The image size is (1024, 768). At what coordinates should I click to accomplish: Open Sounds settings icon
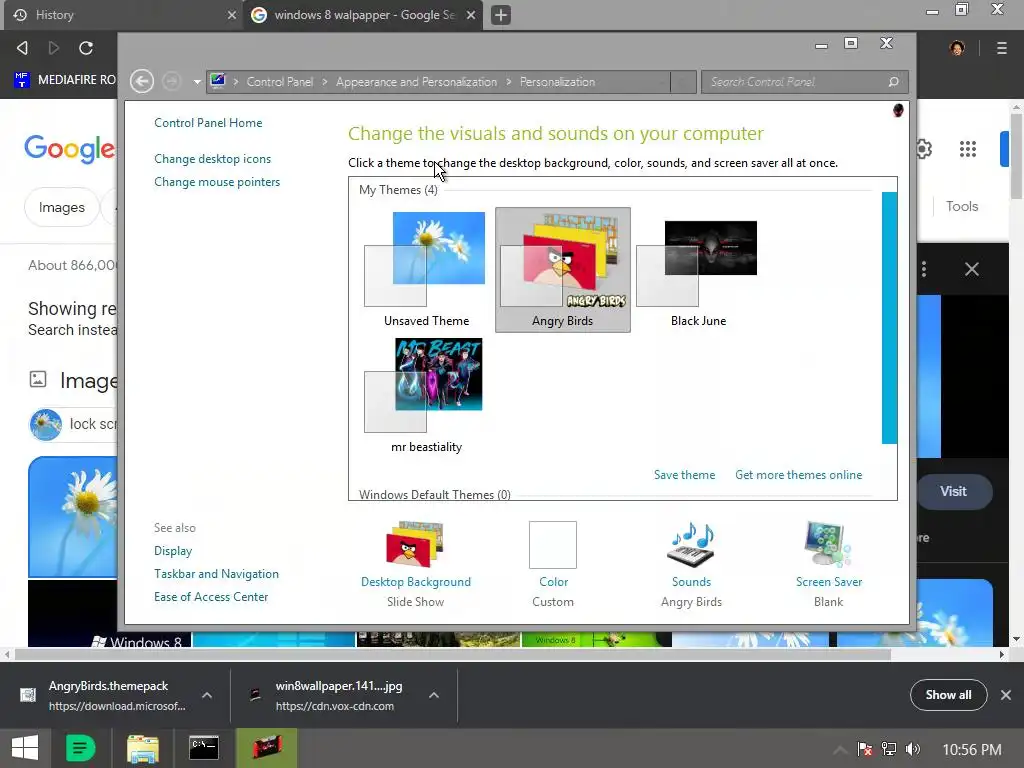(691, 544)
